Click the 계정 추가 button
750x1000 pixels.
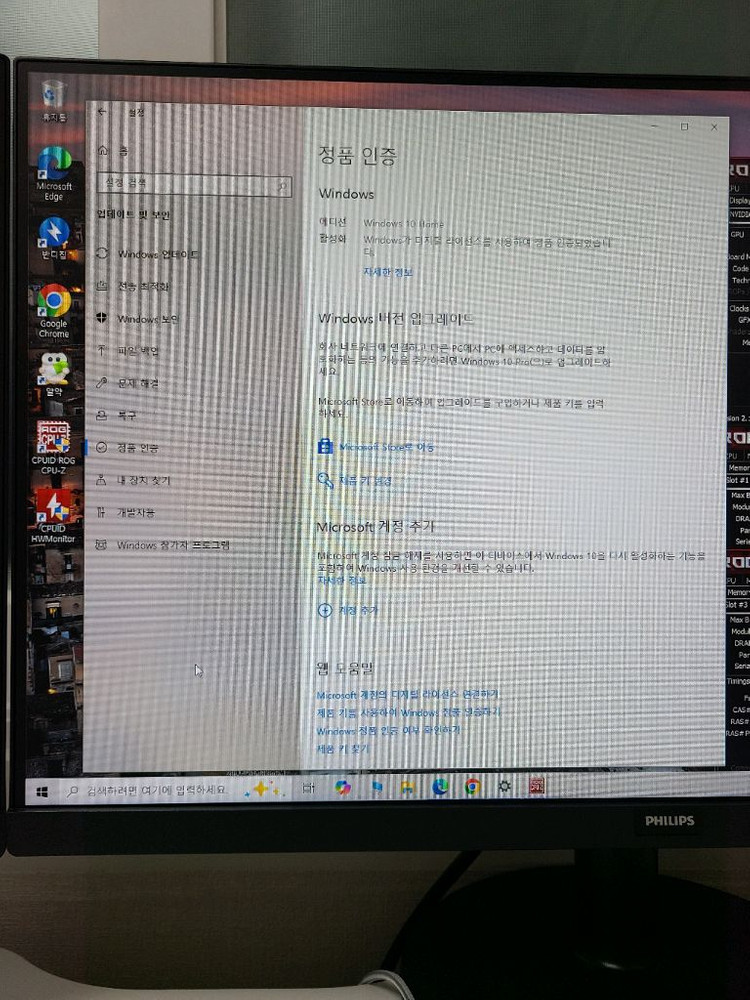click(348, 610)
